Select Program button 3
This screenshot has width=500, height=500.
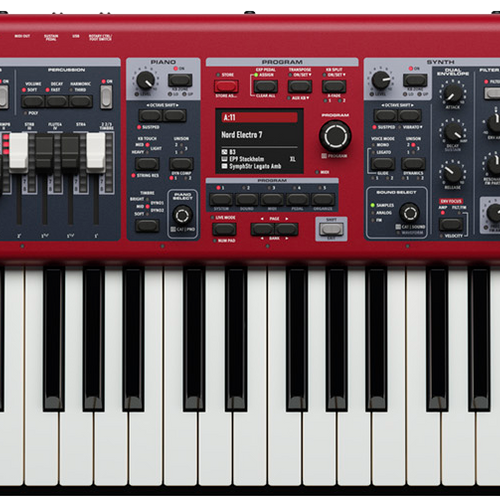[x=272, y=200]
